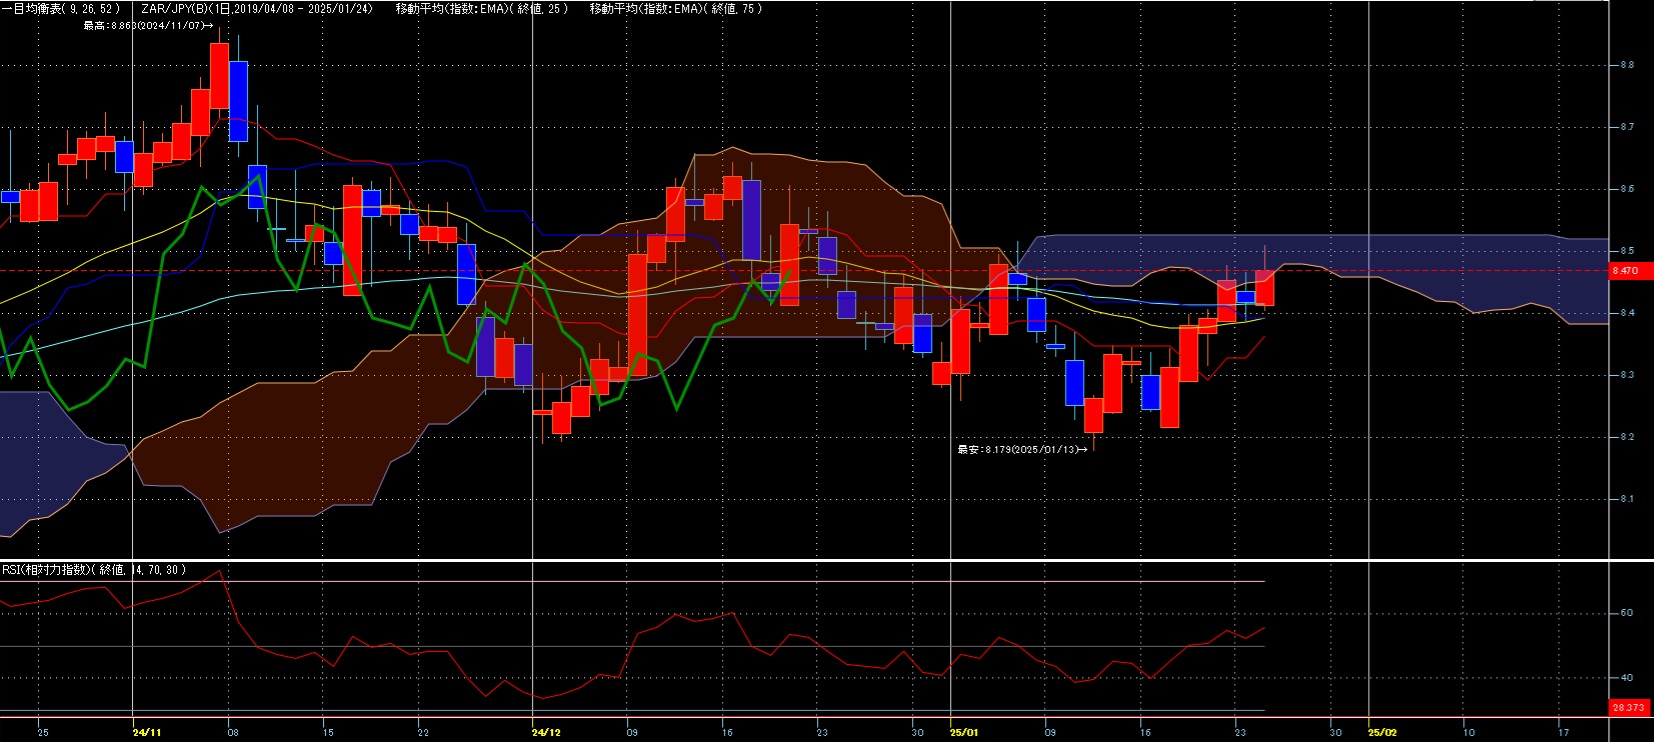This screenshot has height=742, width=1654.
Task: Click the 10 date label on time axis
Action: coord(1468,733)
